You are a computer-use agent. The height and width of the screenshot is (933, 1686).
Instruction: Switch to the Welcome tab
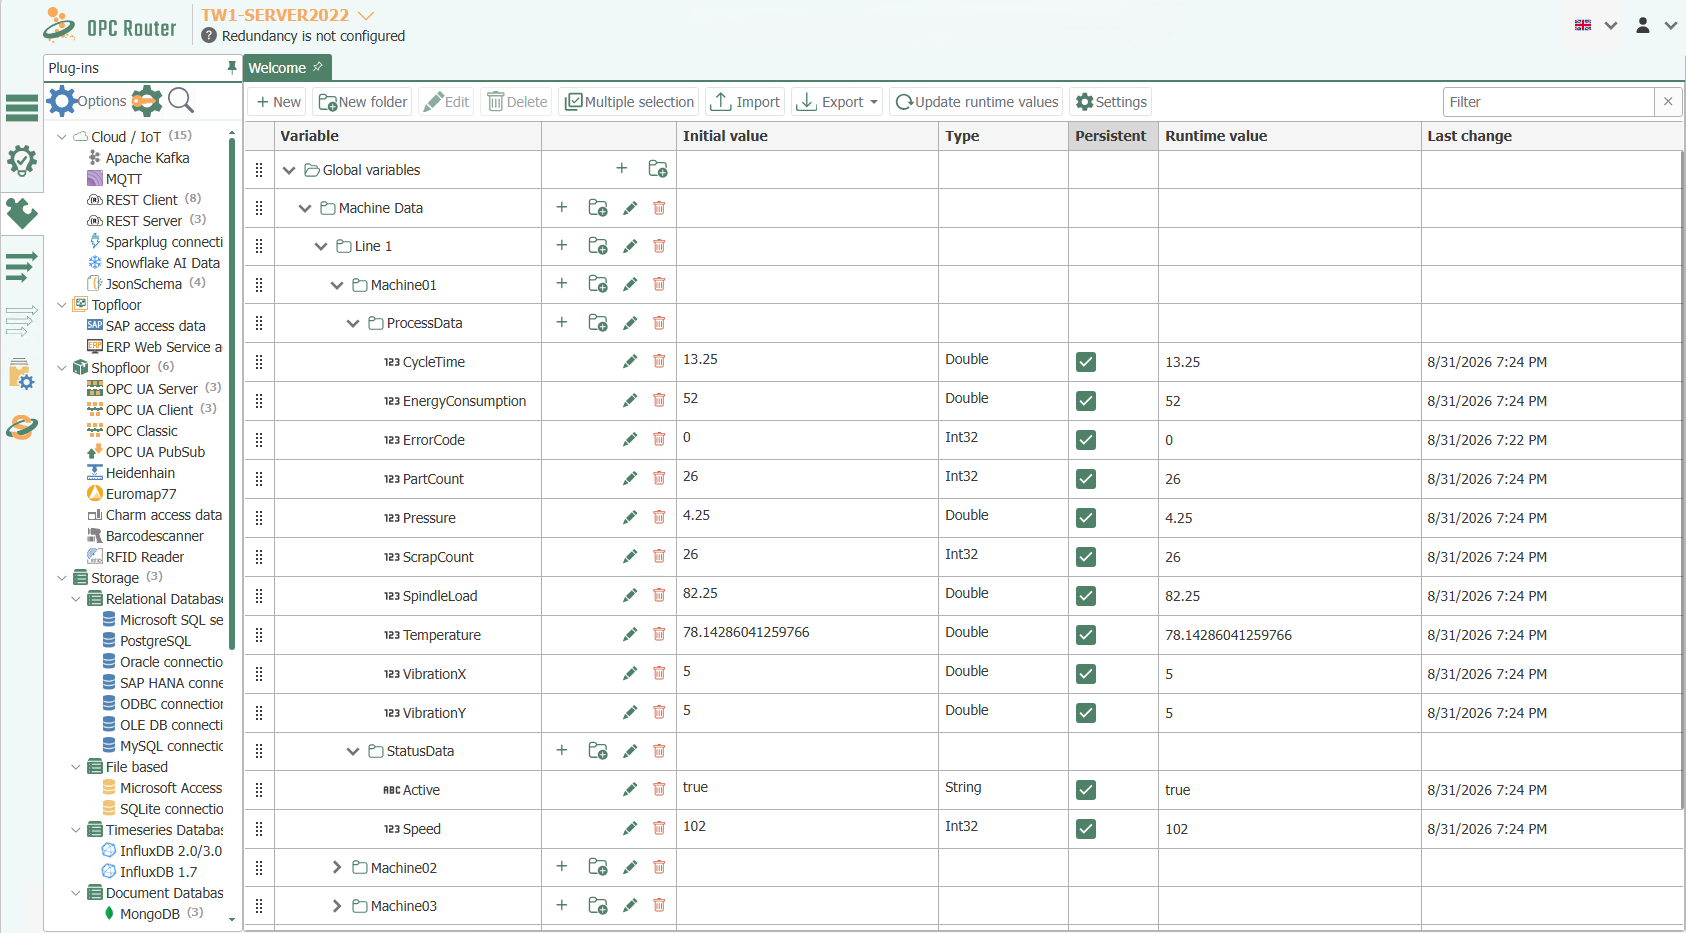pos(286,67)
